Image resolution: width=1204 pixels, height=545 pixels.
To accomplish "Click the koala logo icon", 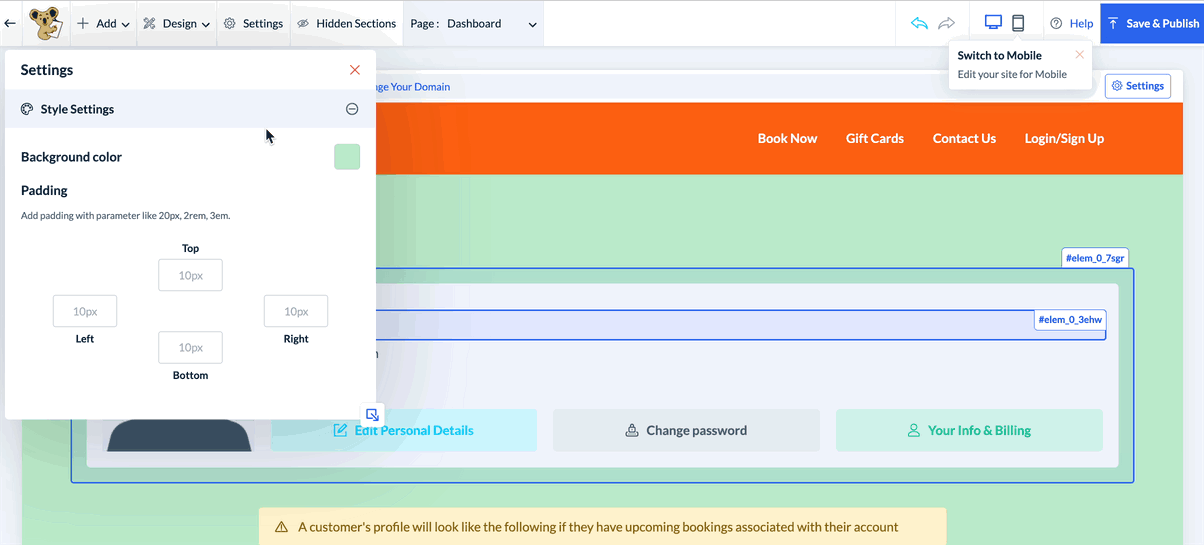I will point(44,23).
